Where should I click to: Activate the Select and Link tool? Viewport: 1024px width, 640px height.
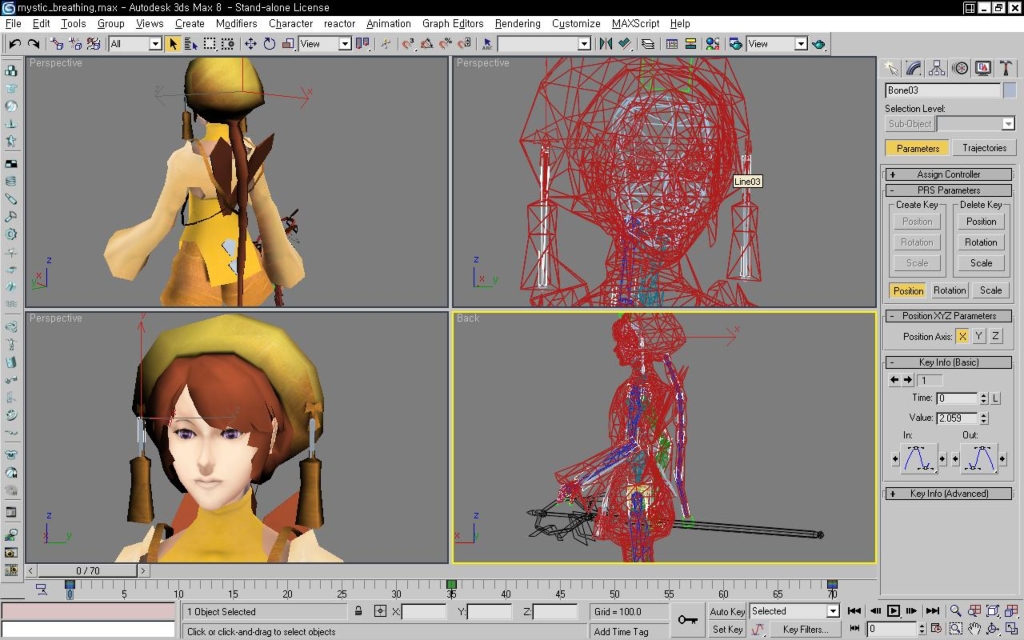click(x=57, y=44)
